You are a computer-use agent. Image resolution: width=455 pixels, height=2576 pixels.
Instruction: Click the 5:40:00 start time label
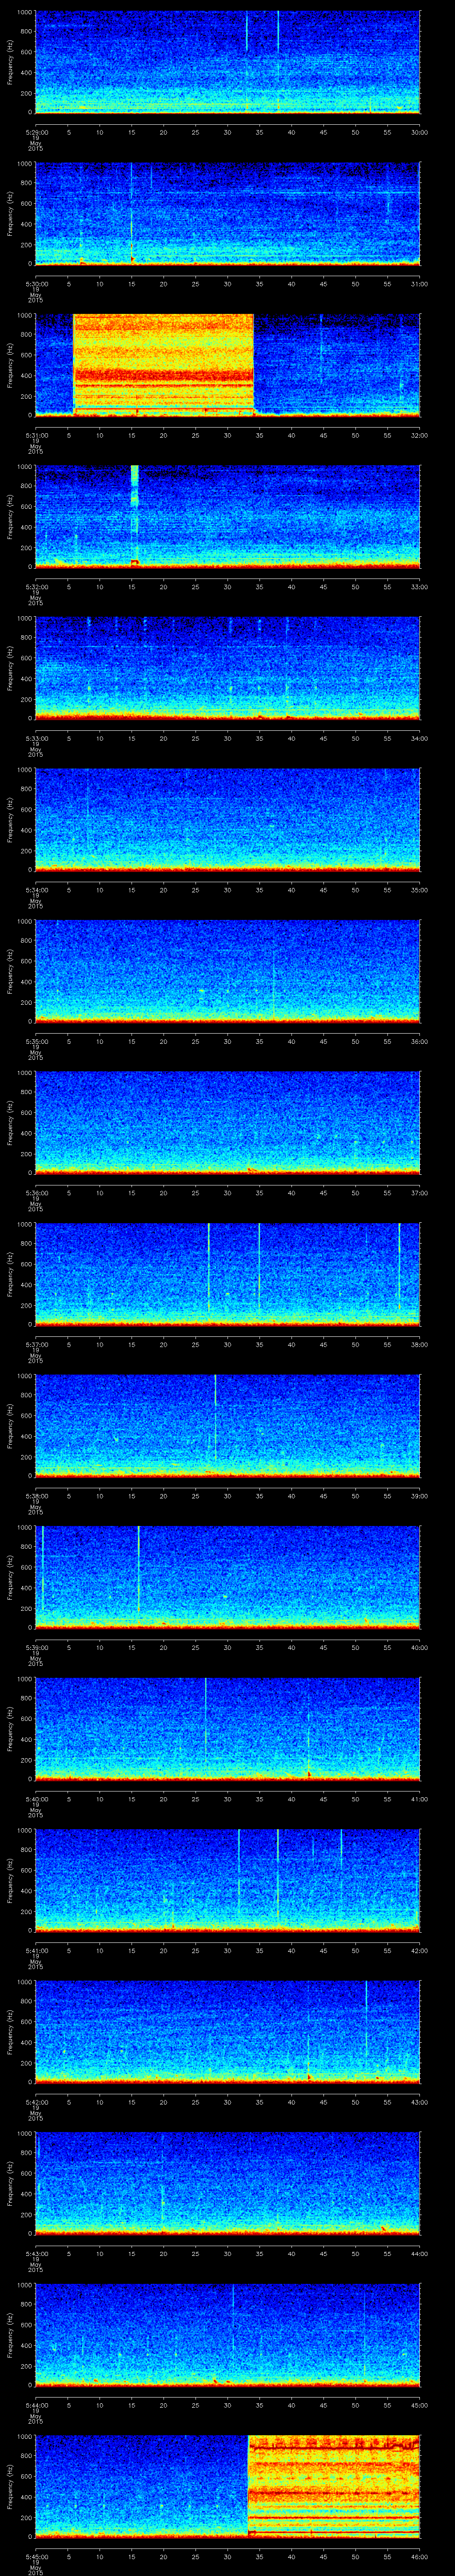click(x=36, y=1799)
